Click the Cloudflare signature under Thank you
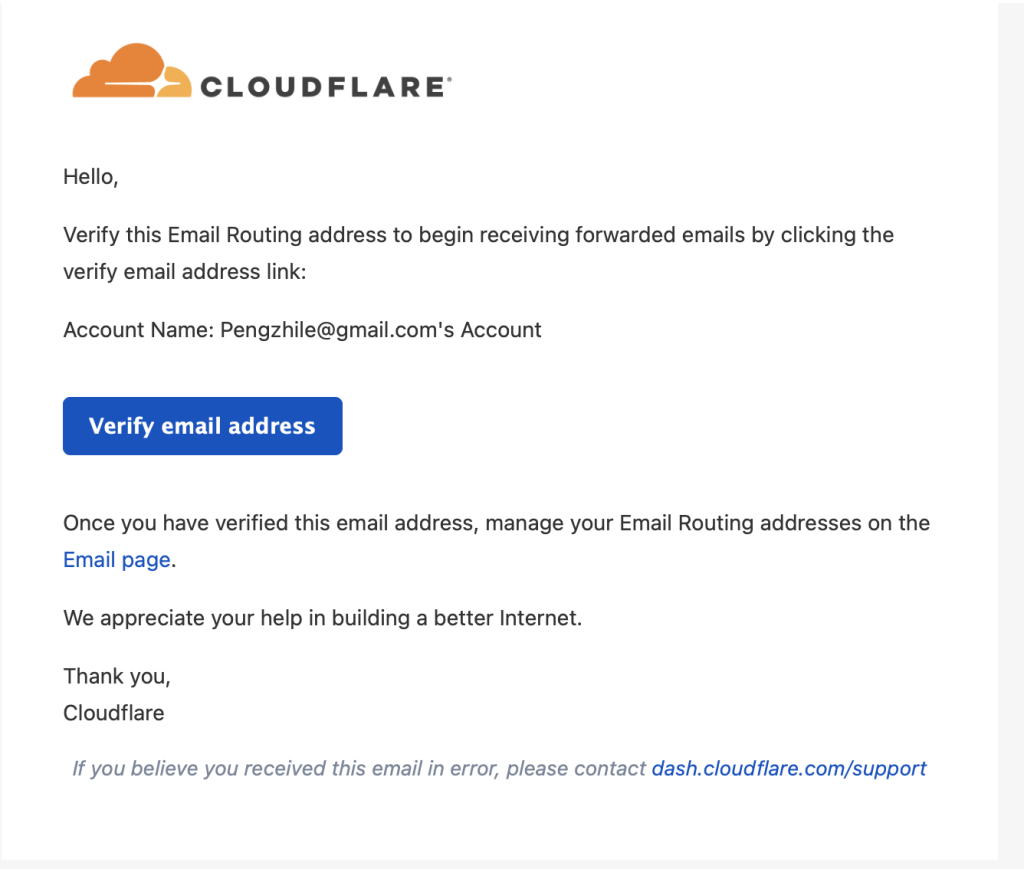The image size is (1024, 869). pos(114,713)
